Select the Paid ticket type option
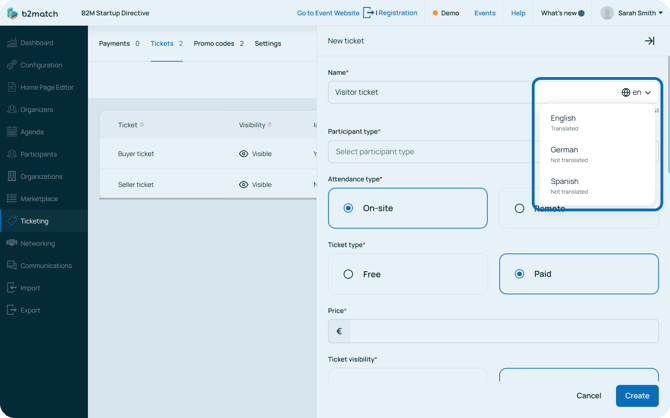Viewport: 670px width, 418px height. click(x=519, y=274)
